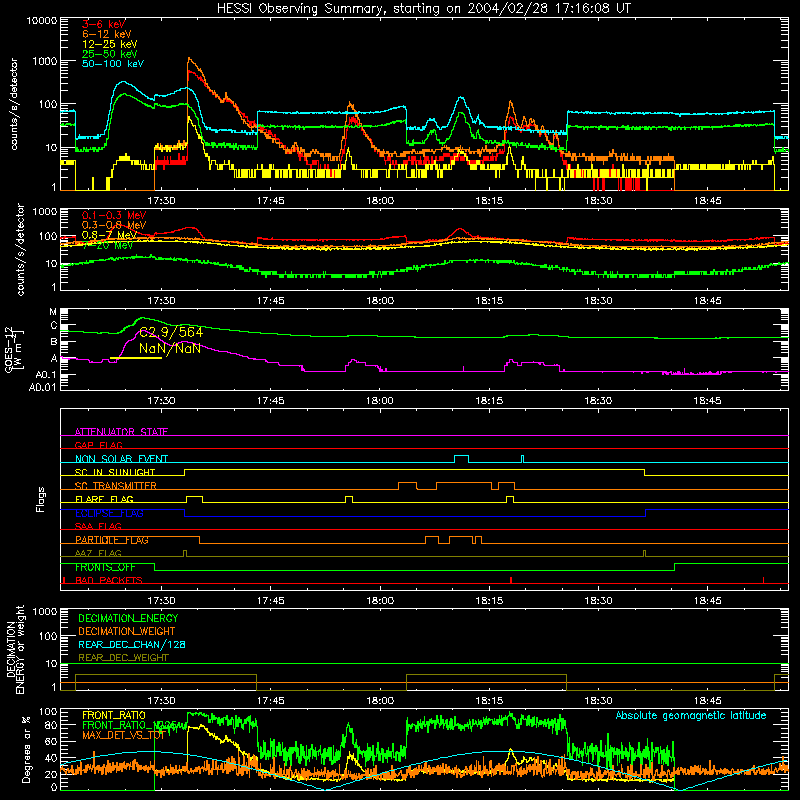This screenshot has height=800, width=800.
Task: Click the '10000' y-axis tick label
Action: (42, 21)
